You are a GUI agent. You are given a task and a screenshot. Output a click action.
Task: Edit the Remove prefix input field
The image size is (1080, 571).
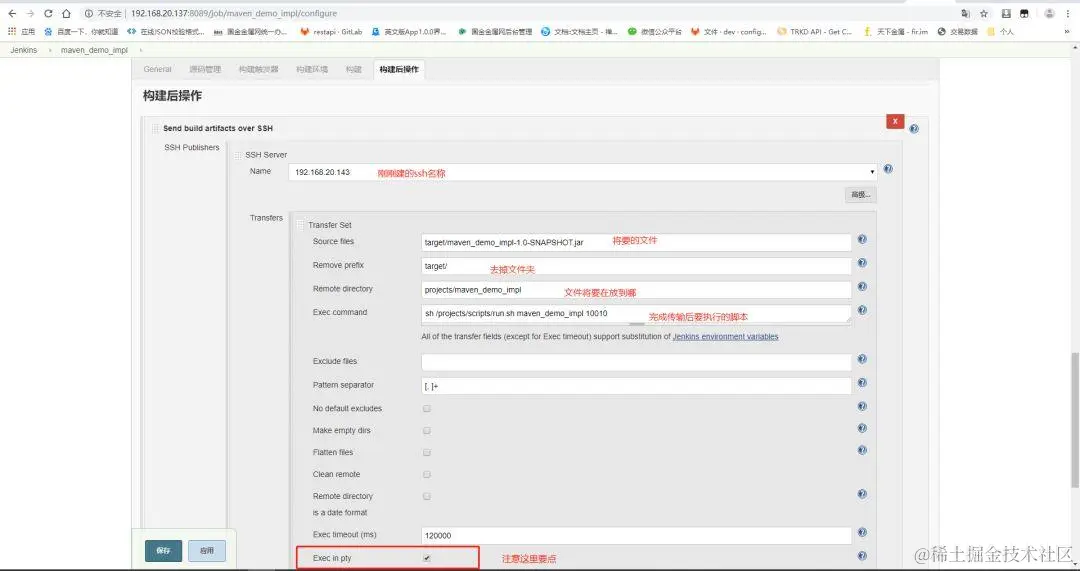[x=636, y=266]
